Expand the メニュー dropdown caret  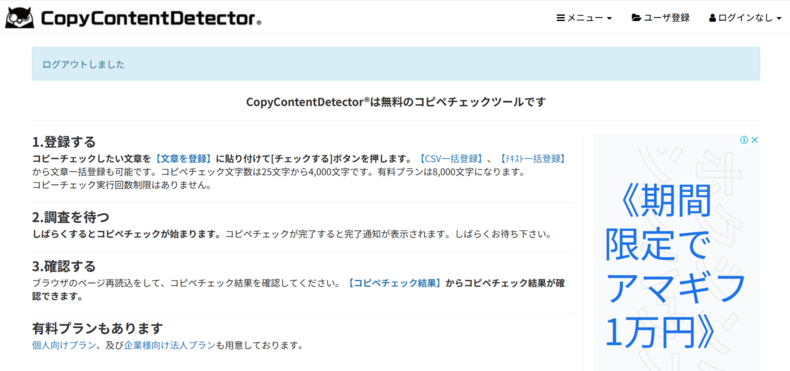610,19
